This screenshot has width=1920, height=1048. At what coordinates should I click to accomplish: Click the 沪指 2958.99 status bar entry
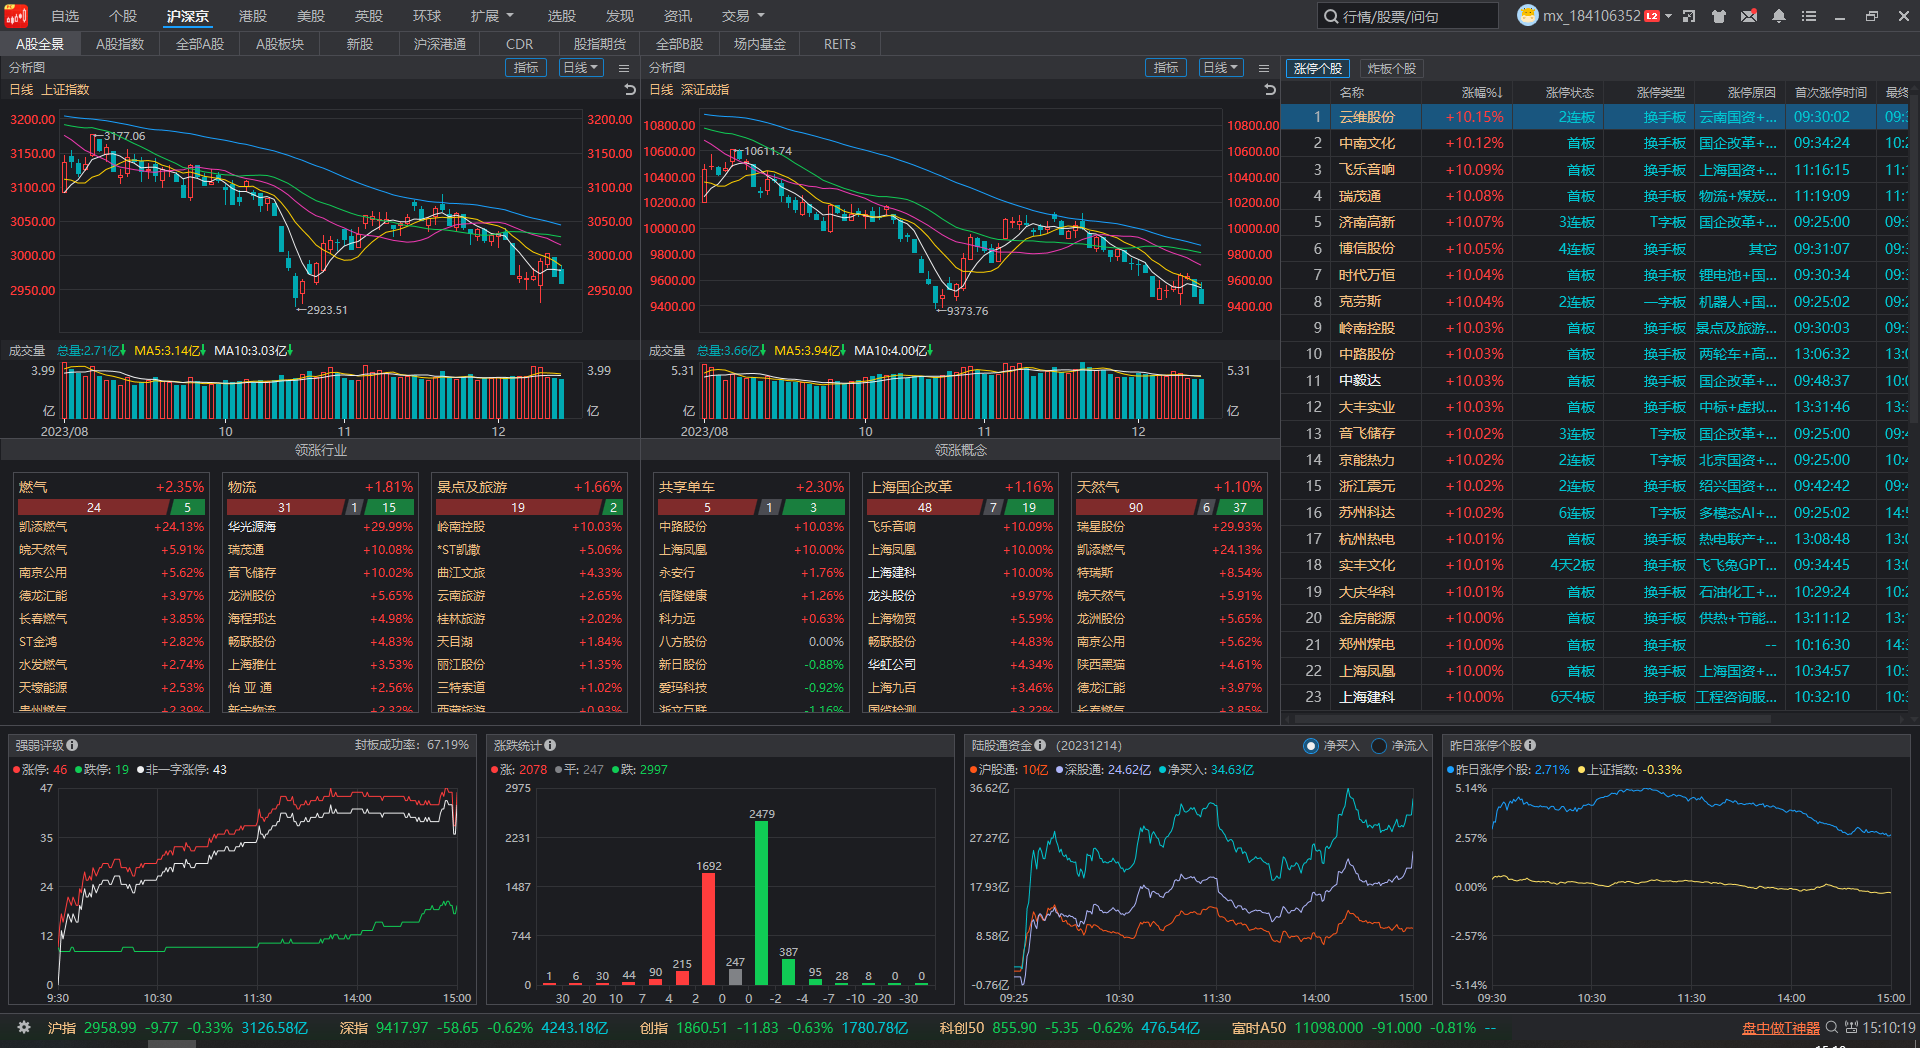pos(177,1028)
